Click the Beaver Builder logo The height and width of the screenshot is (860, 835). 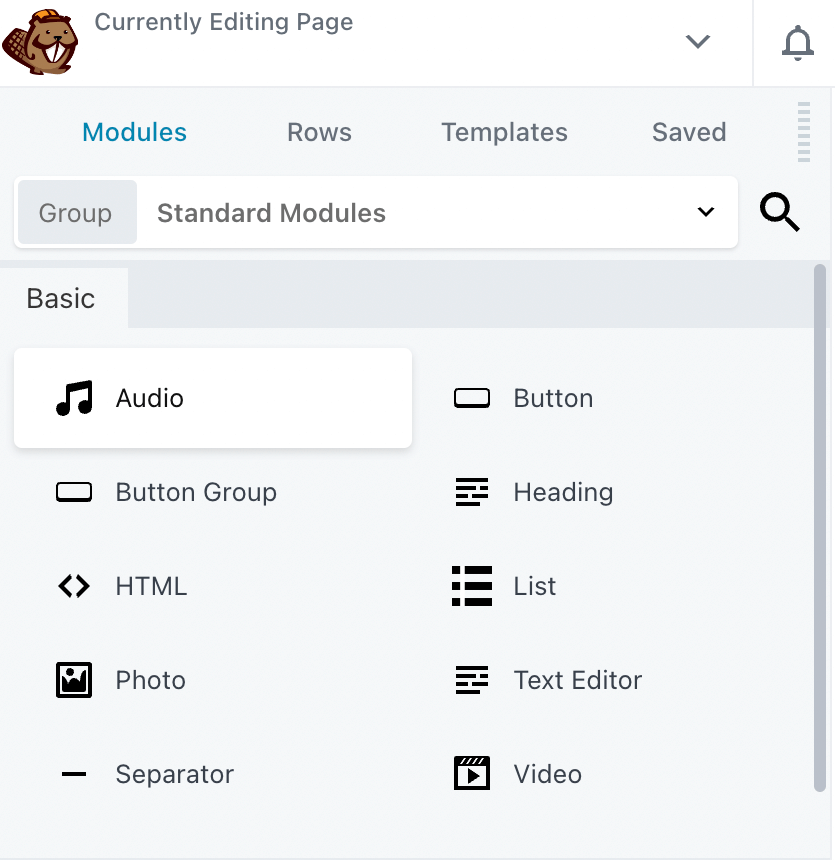click(40, 42)
